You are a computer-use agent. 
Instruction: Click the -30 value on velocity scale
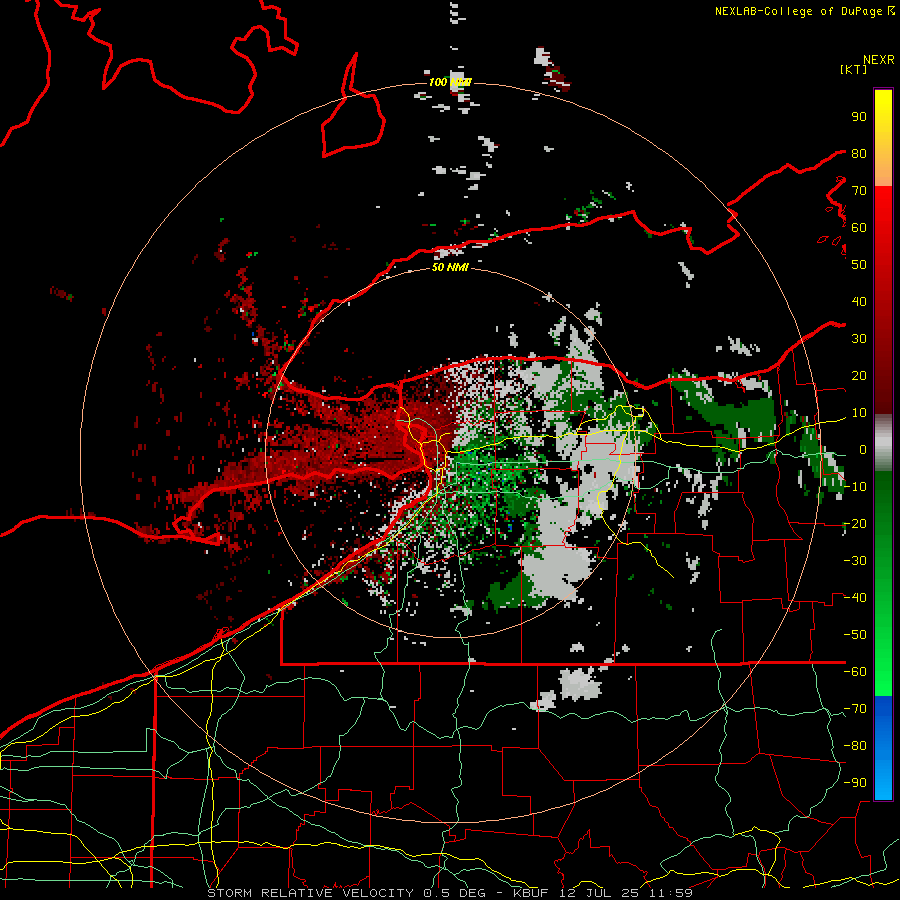click(855, 561)
